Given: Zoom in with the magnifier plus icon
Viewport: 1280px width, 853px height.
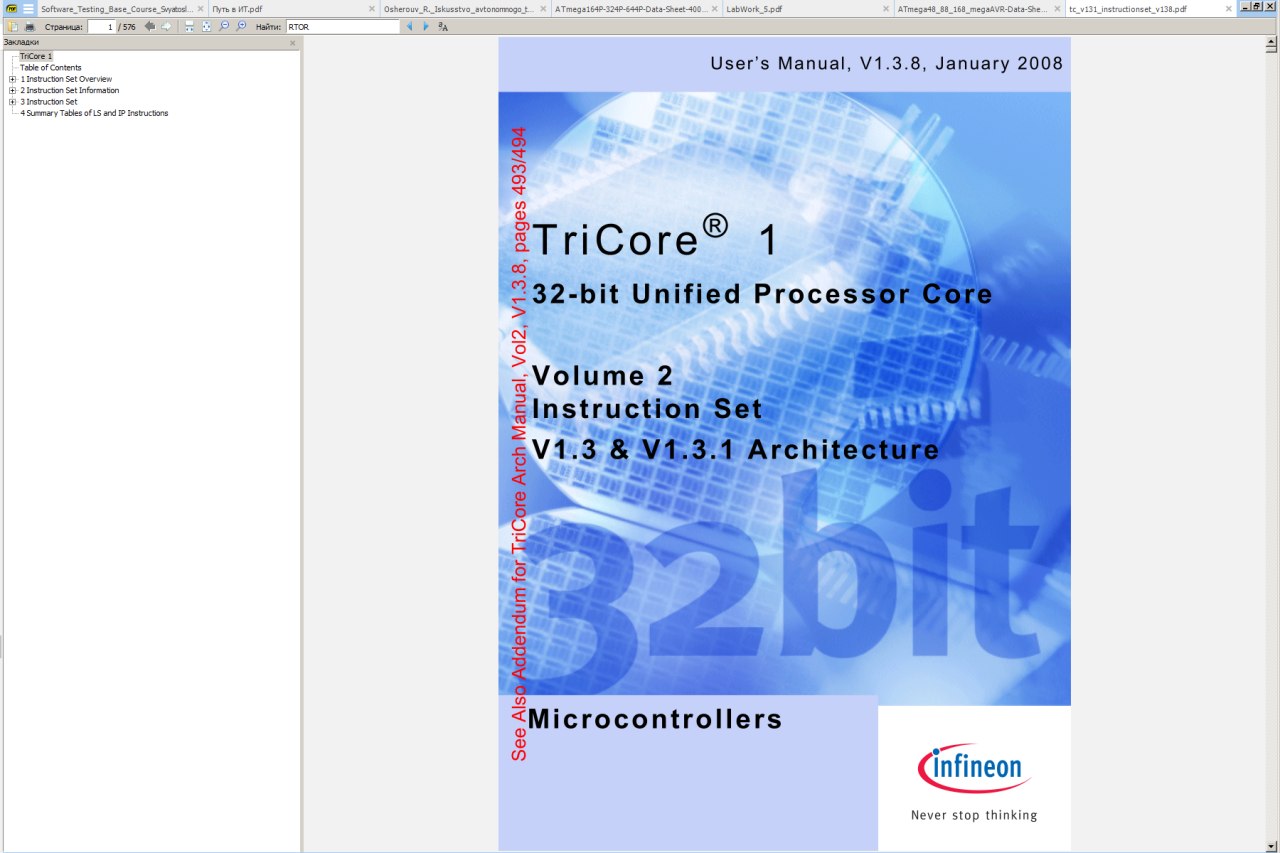Looking at the screenshot, I should tap(241, 26).
